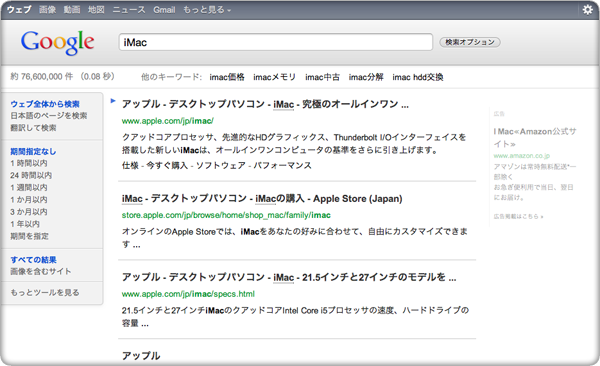Open result title ending 究極のオールインワン
Image resolution: width=600 pixels, height=366 pixels.
coord(265,104)
